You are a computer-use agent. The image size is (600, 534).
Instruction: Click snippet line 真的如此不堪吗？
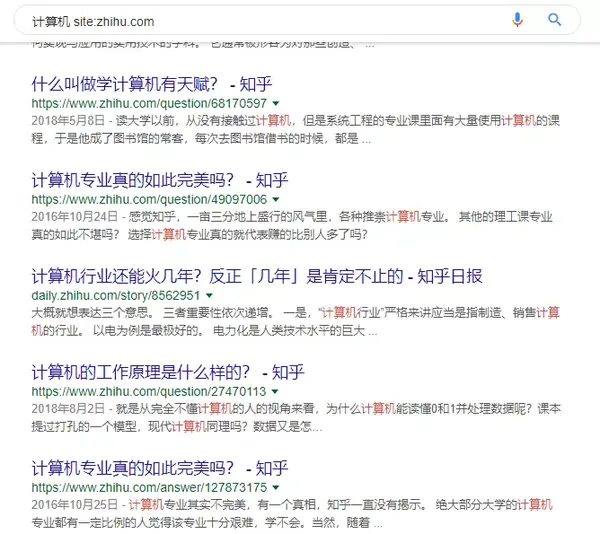(x=199, y=234)
